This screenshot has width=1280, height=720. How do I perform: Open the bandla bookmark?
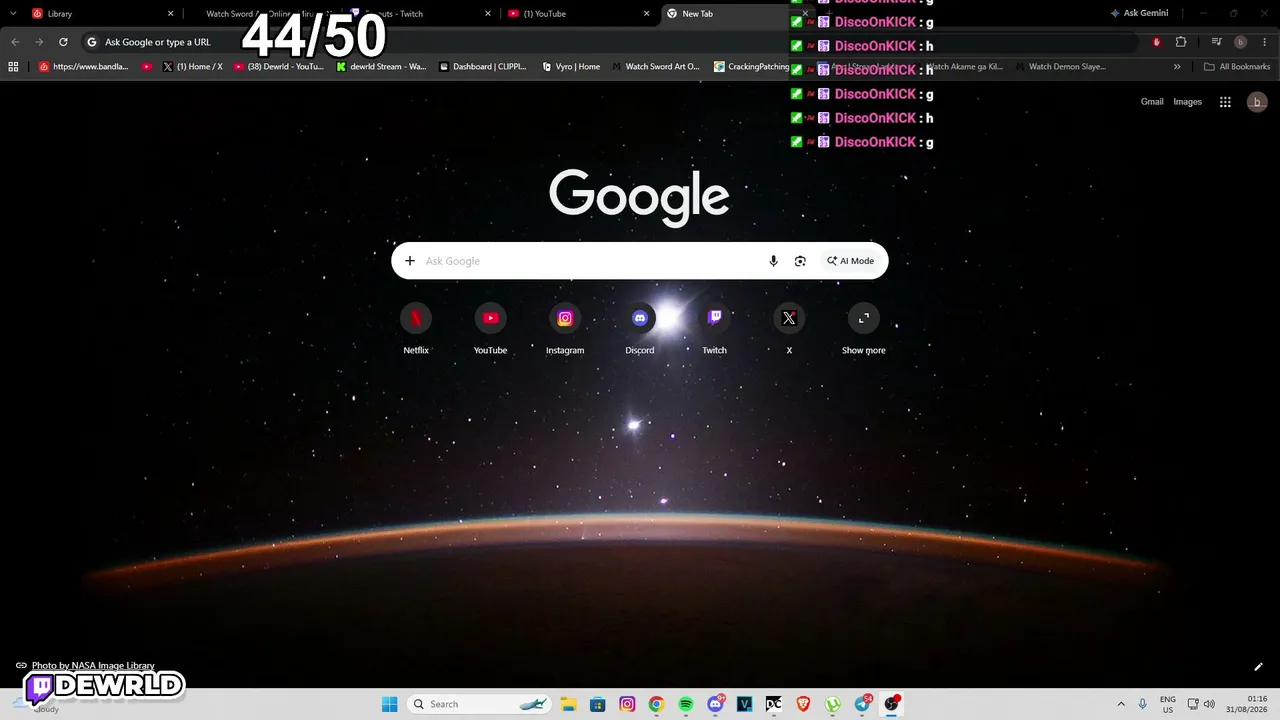pos(84,67)
